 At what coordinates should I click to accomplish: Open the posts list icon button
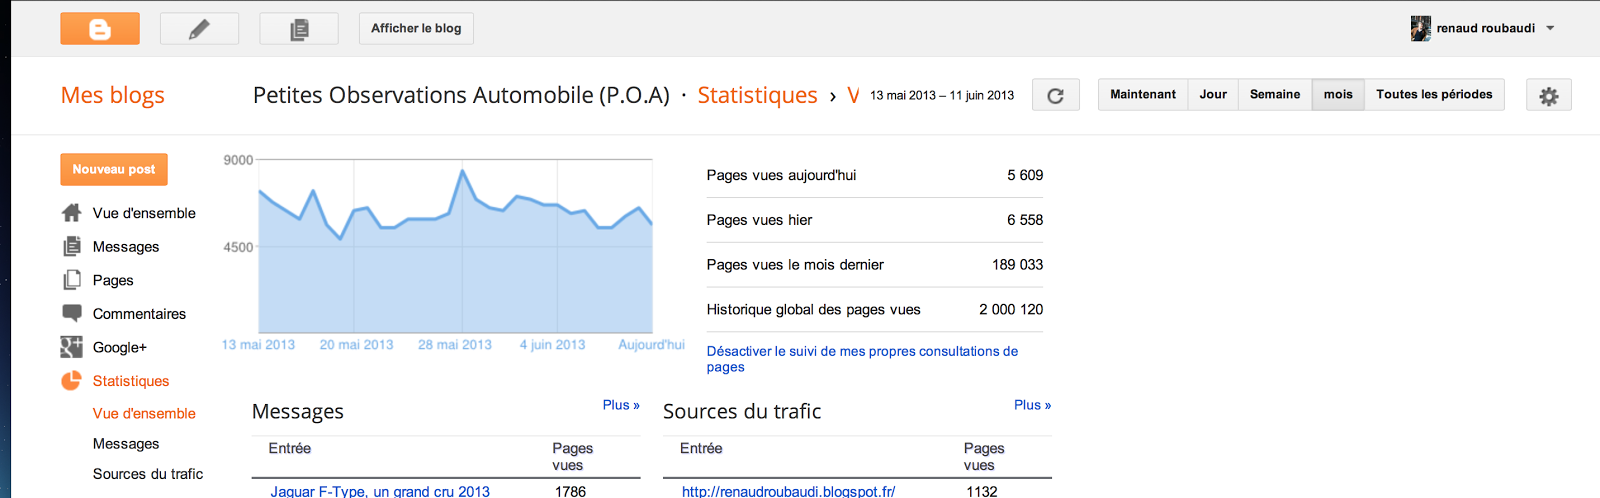[x=299, y=29]
